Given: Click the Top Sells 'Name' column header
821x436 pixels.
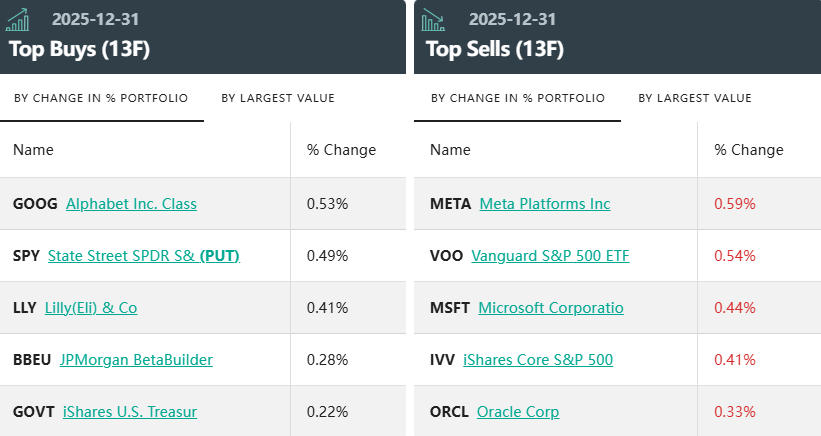Looking at the screenshot, I should pyautogui.click(x=450, y=150).
